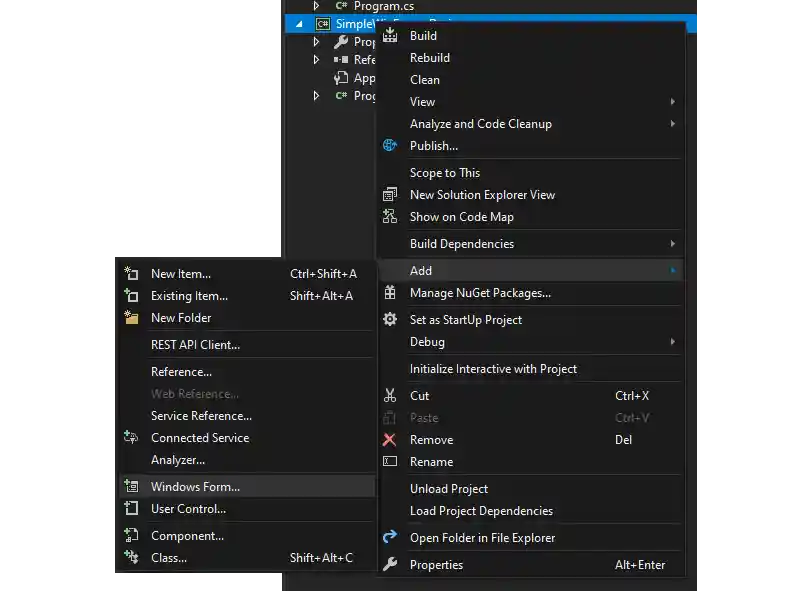800x591 pixels.
Task: Click the Manage NuGet Packages icon
Action: point(390,293)
